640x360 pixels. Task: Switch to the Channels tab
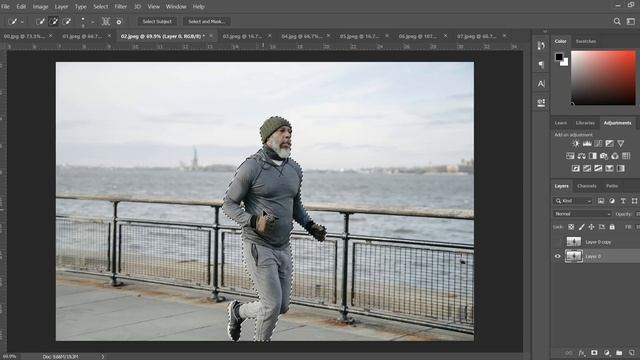(587, 186)
